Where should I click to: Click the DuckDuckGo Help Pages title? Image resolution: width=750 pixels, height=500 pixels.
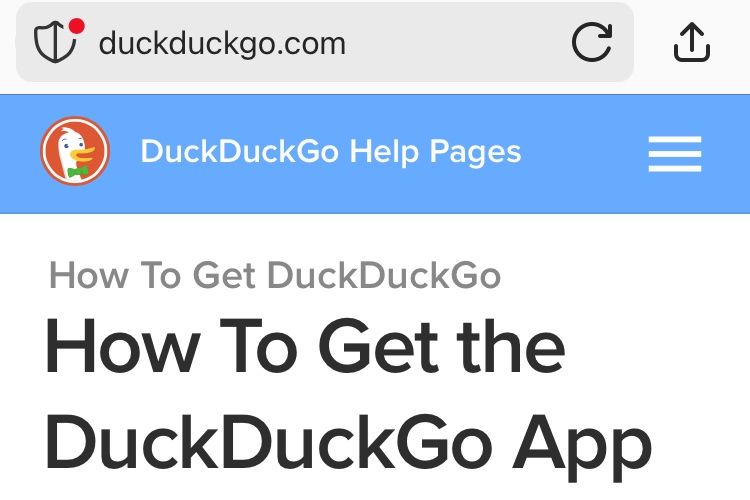(331, 152)
